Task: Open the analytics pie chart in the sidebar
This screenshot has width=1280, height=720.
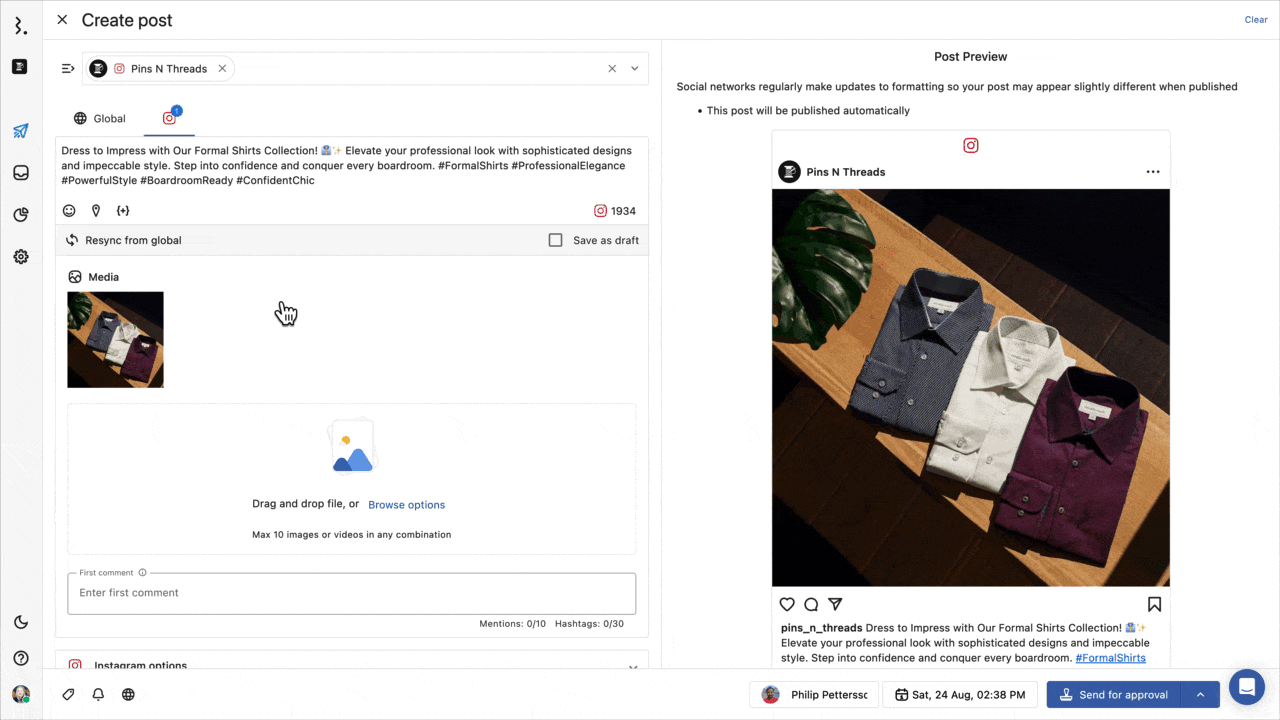Action: [x=20, y=214]
